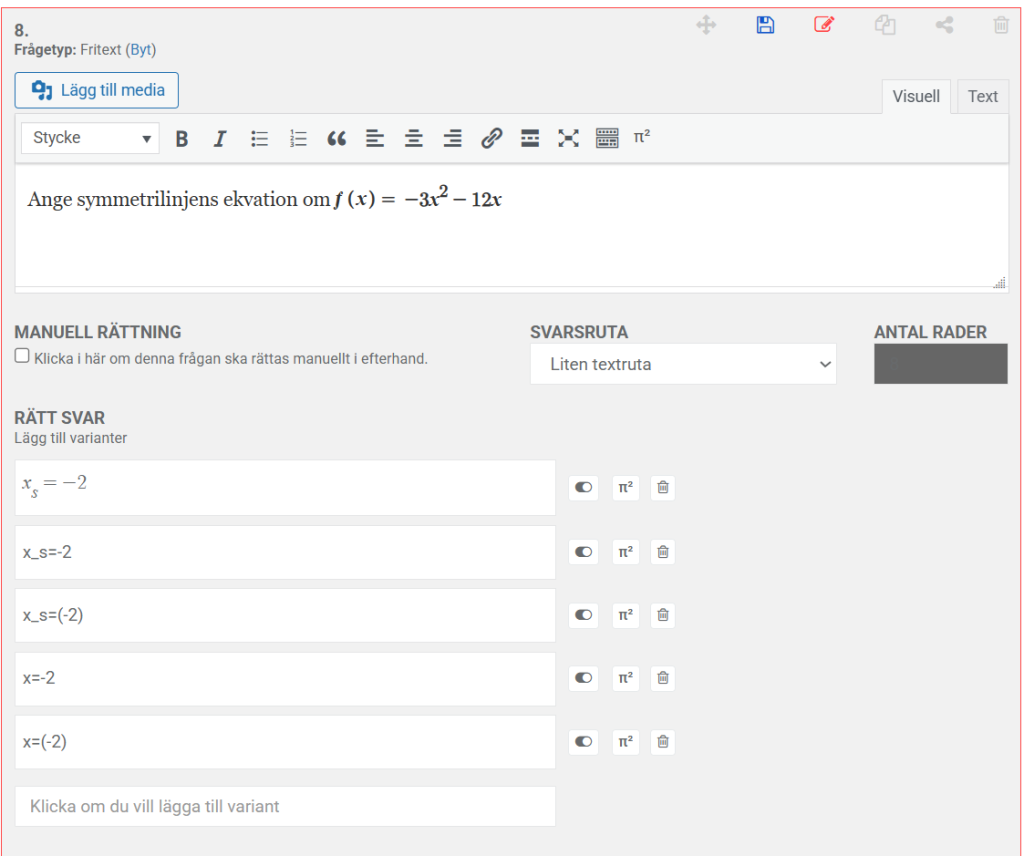
Task: Click the blue save icon for question 8
Action: tap(765, 26)
